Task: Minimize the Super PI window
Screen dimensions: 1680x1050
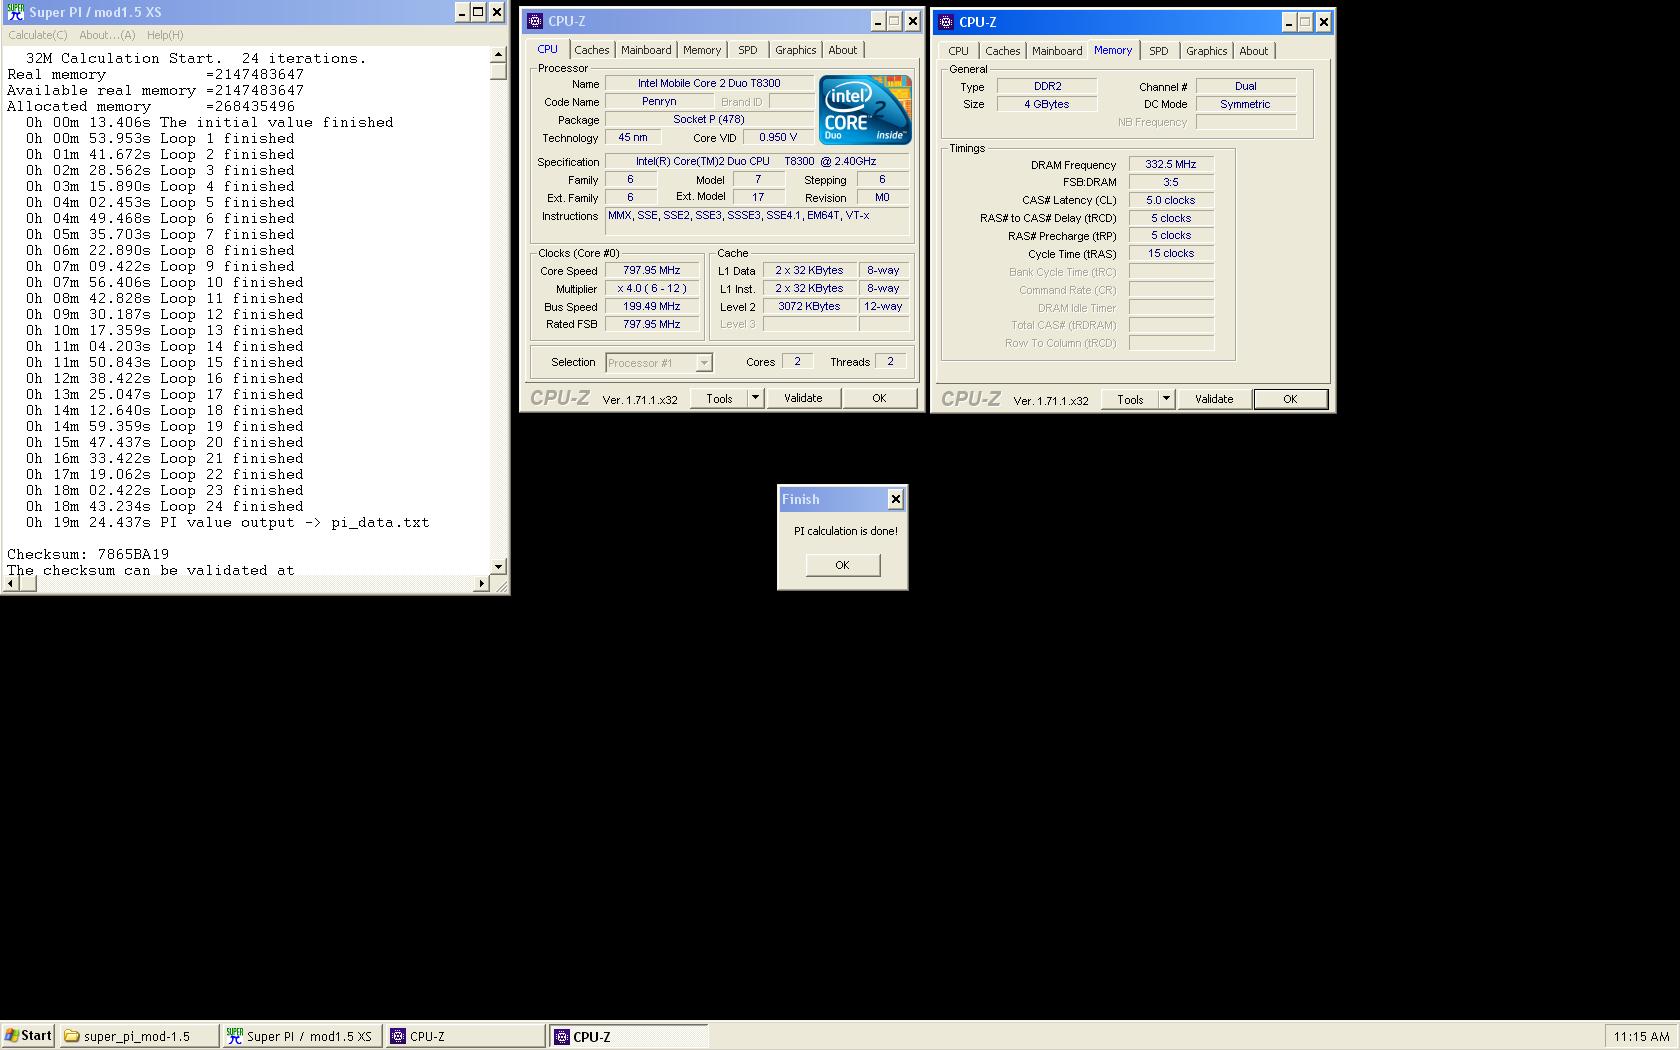Action: (461, 12)
